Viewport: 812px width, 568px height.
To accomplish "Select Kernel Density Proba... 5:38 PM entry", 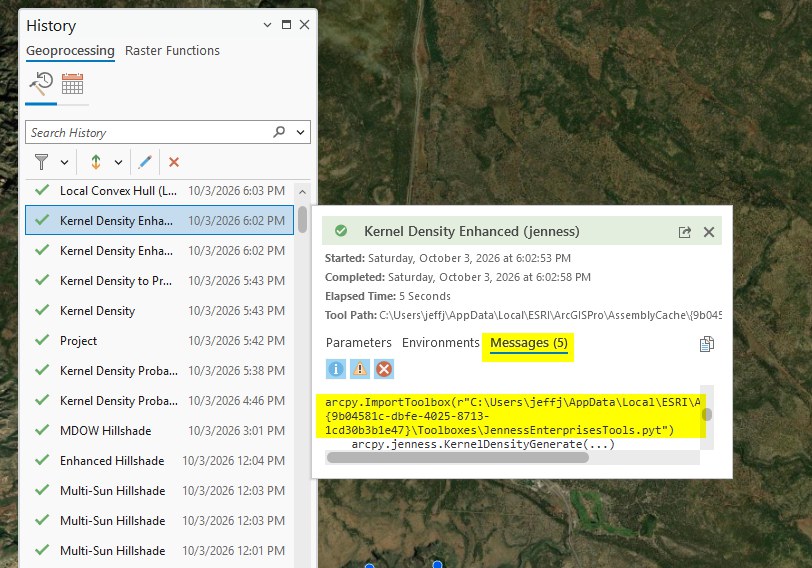I will click(x=160, y=371).
